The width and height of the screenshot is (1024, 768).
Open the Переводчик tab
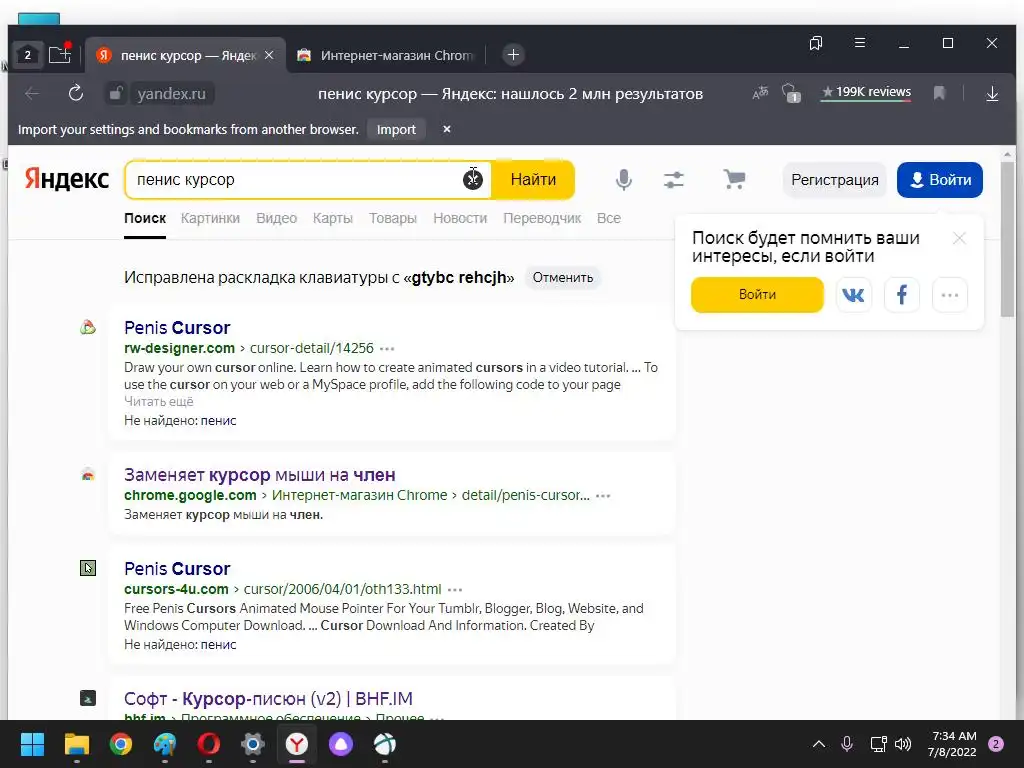click(542, 218)
